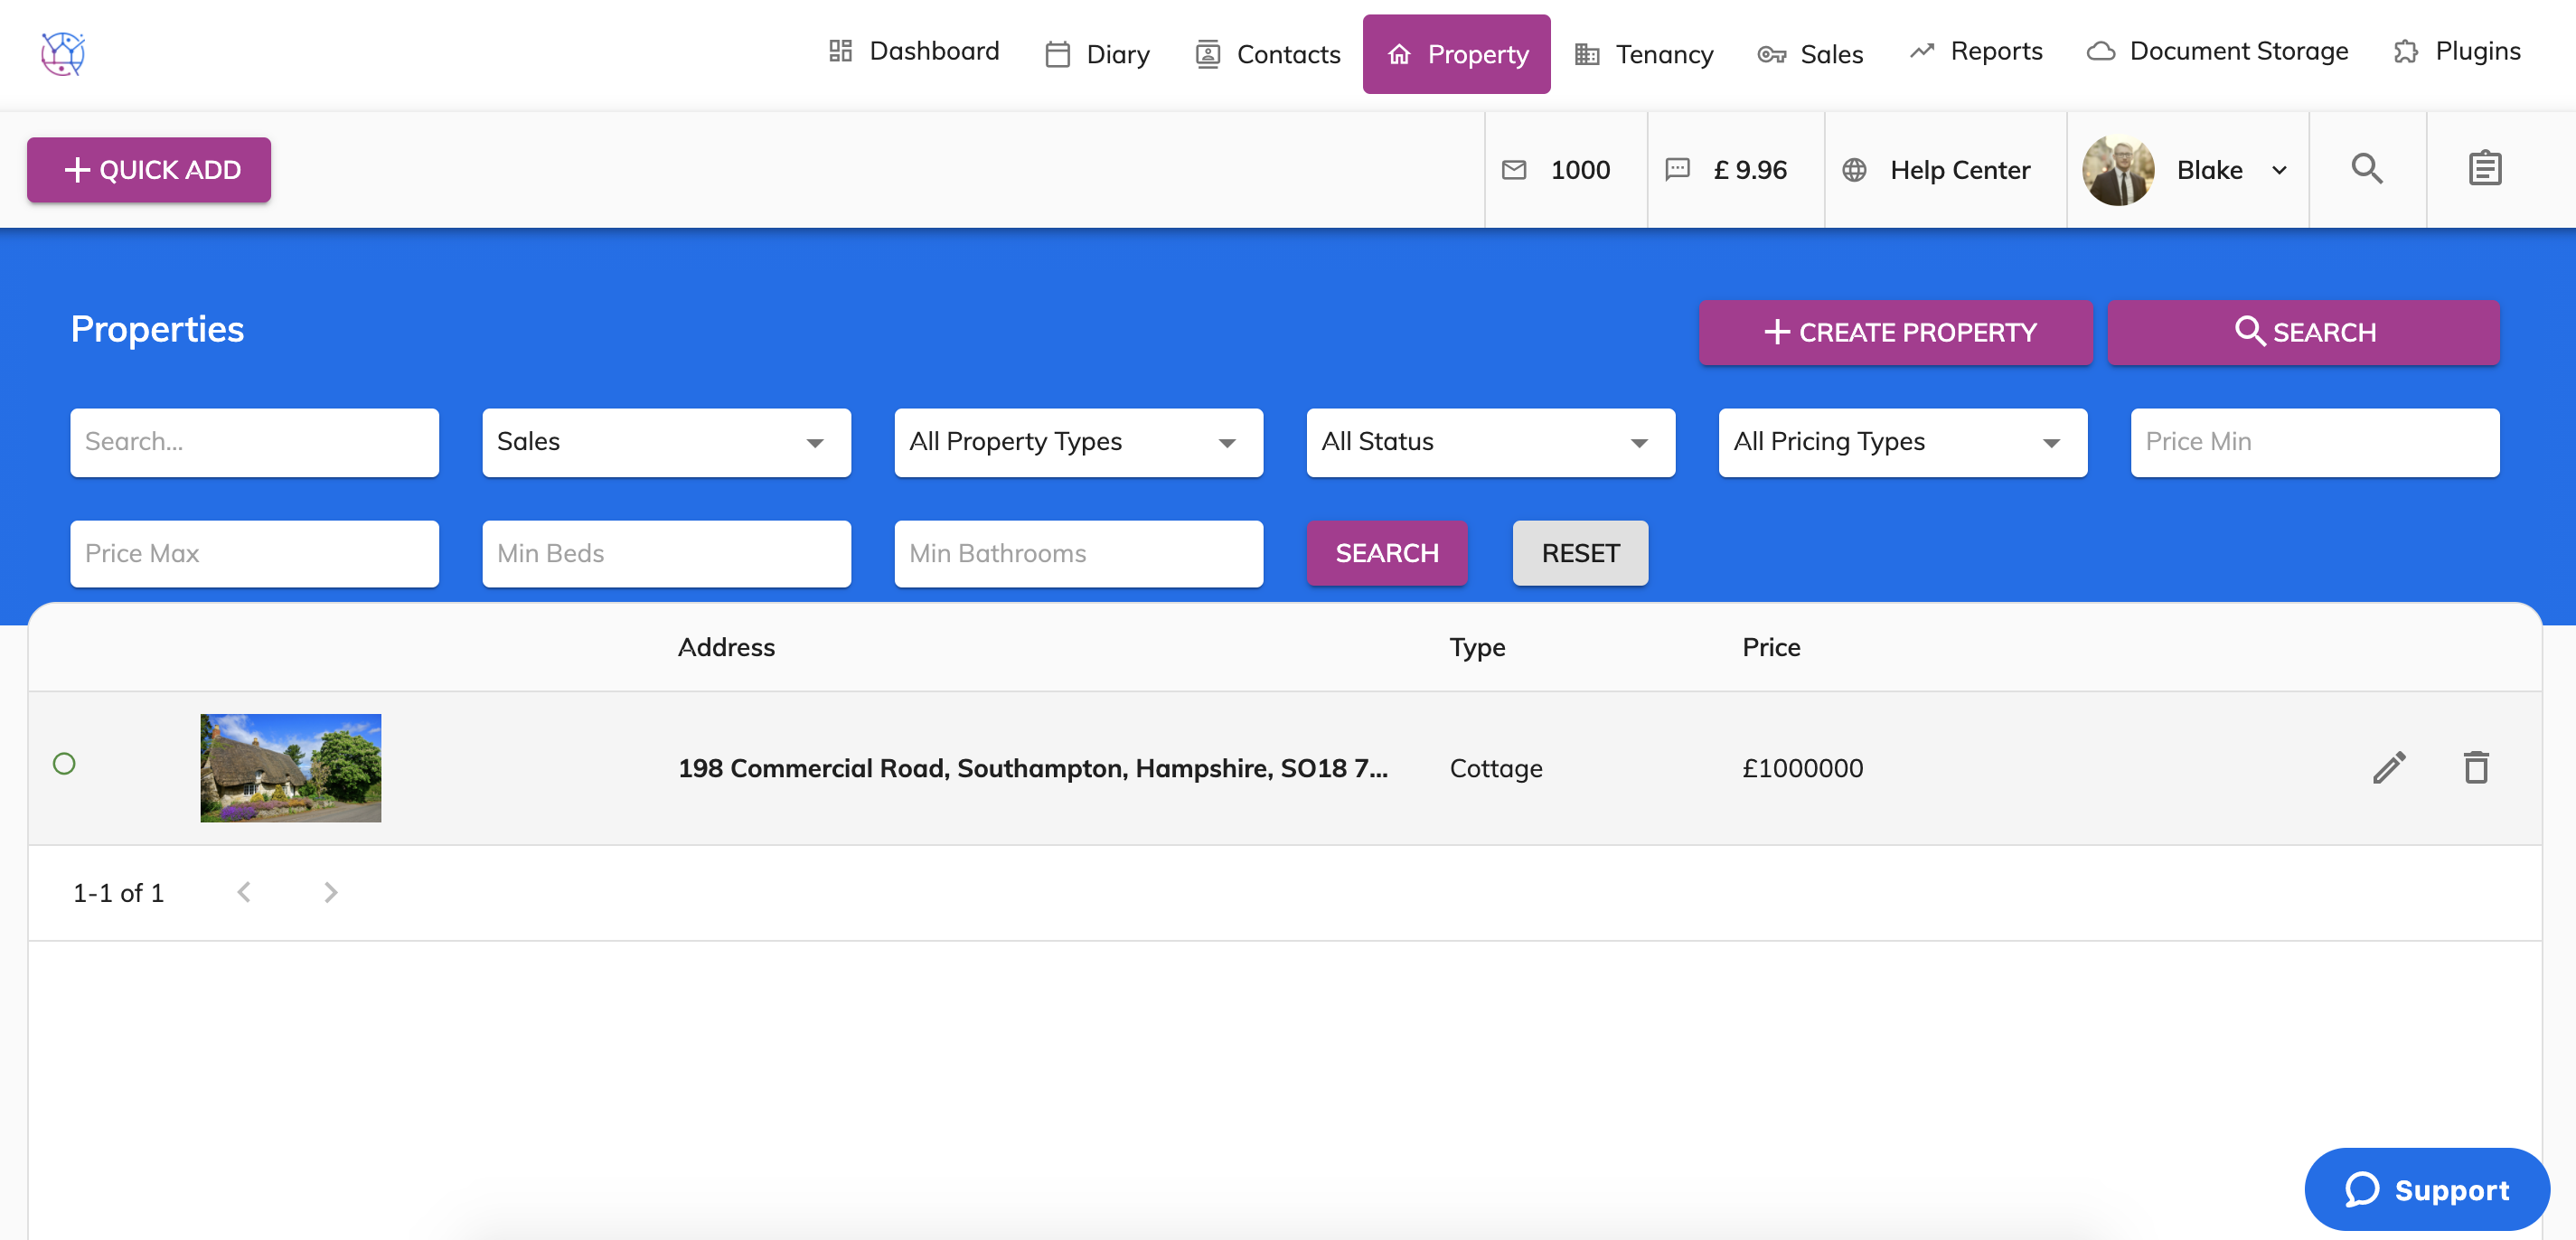
Task: Open the All Property Types dropdown
Action: [x=1078, y=442]
